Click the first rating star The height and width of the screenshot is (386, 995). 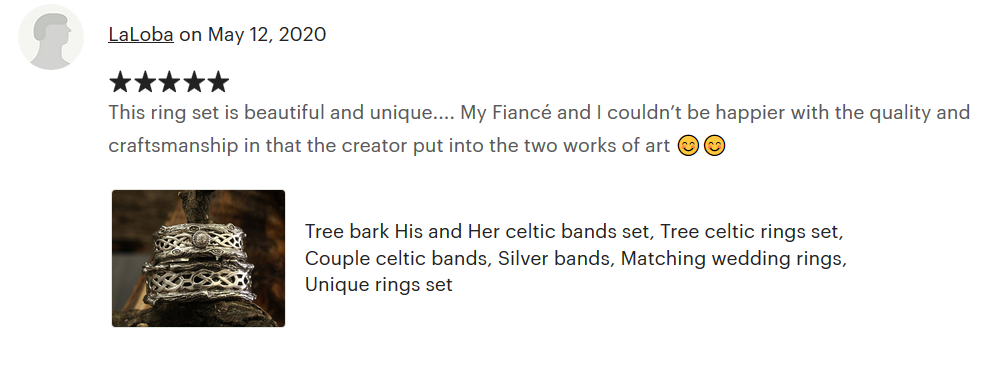[x=121, y=82]
